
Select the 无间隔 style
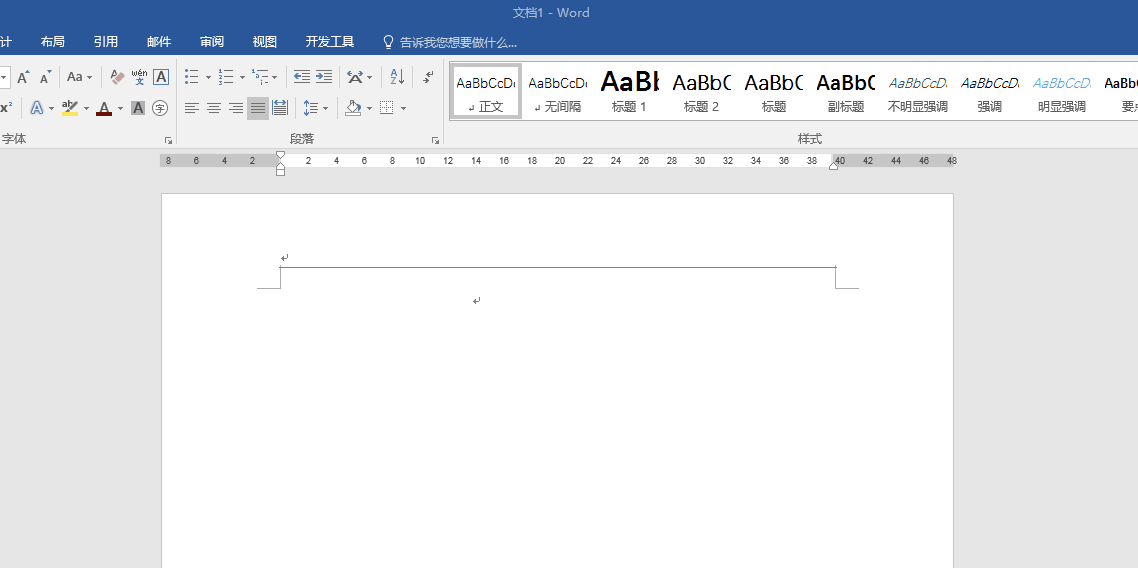(557, 91)
